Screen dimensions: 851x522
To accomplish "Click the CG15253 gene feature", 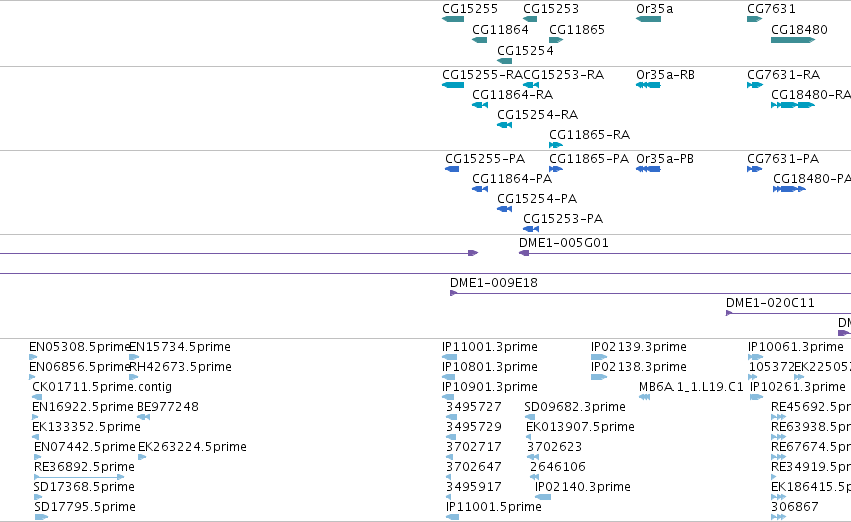I will [530, 19].
